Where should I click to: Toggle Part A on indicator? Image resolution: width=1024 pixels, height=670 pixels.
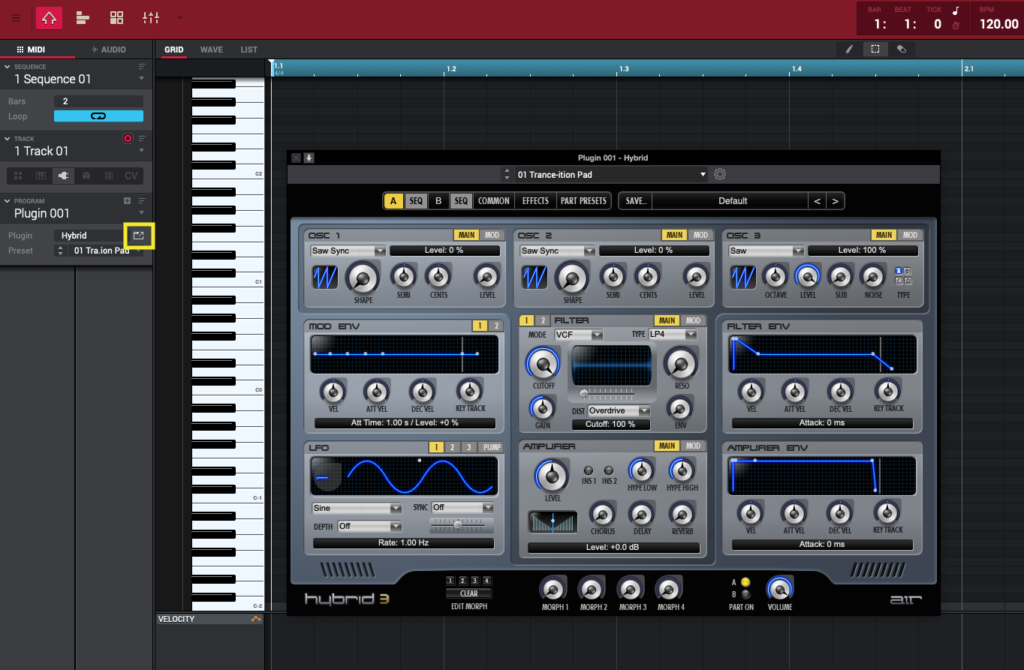[x=745, y=582]
